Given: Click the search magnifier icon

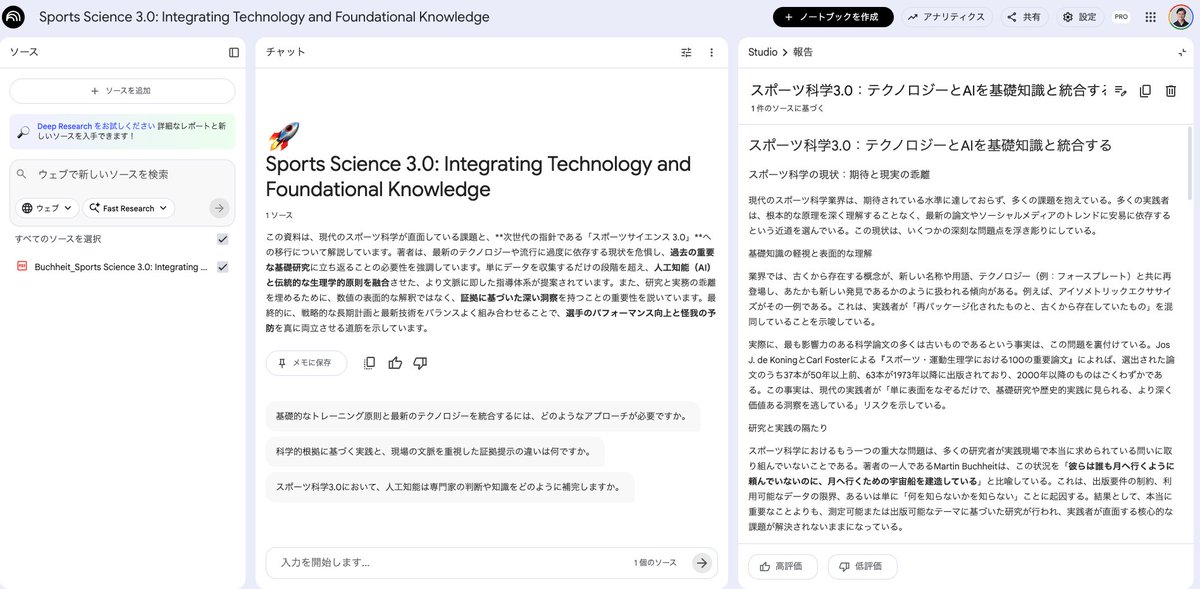Looking at the screenshot, I should click(x=22, y=174).
